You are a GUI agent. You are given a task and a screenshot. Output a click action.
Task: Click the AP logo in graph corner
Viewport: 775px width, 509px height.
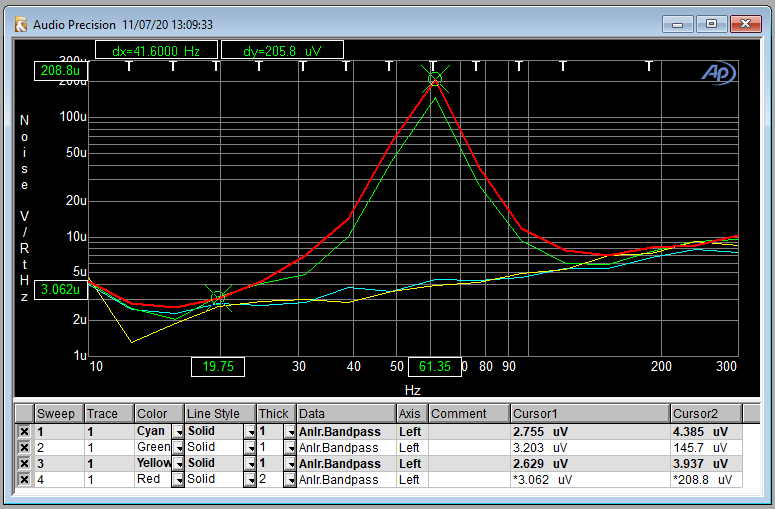point(718,73)
